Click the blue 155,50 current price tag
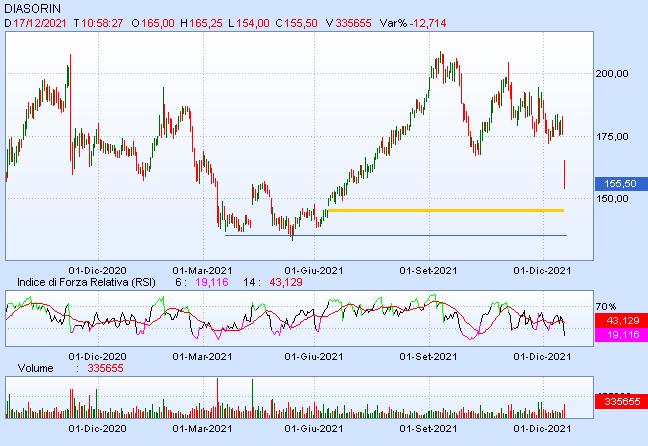This screenshot has height=446, width=648. coord(621,184)
